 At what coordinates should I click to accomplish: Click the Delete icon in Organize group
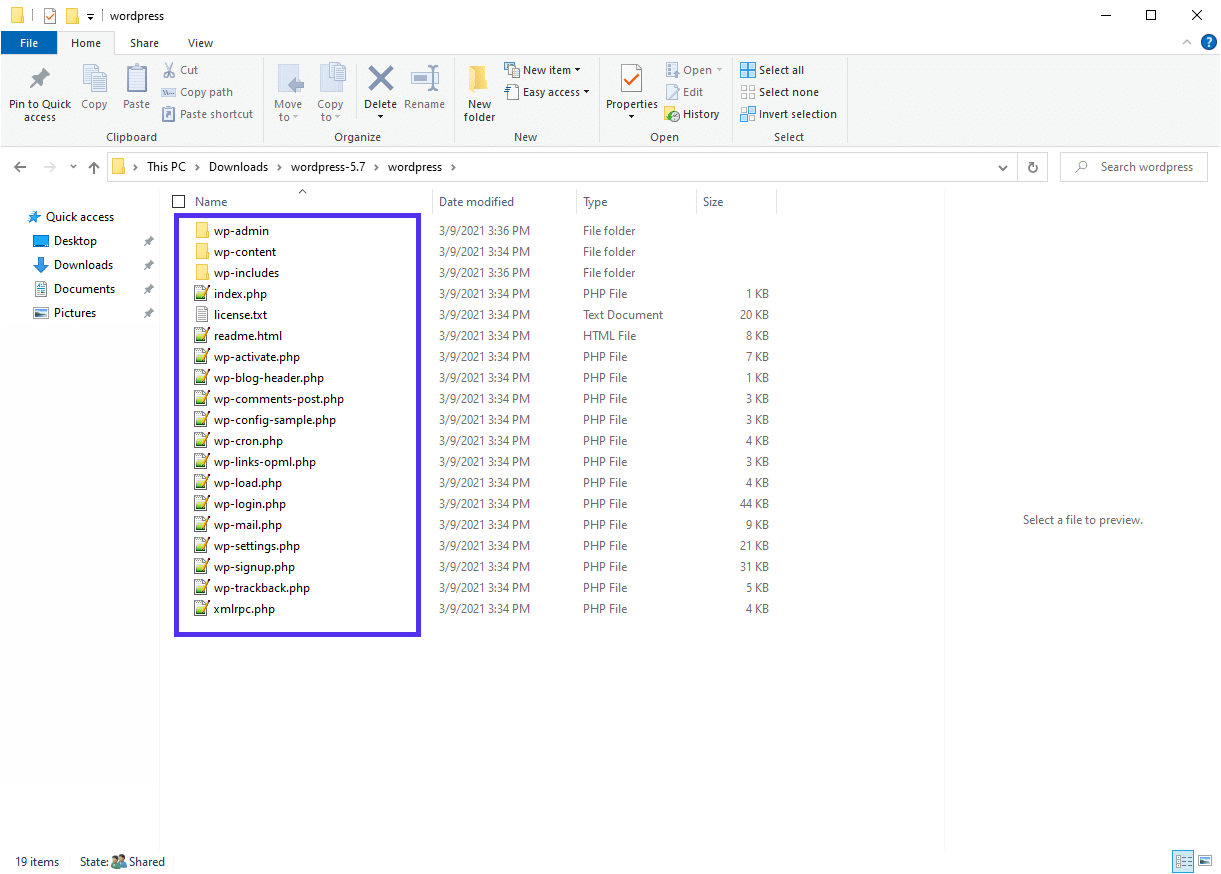(x=380, y=80)
